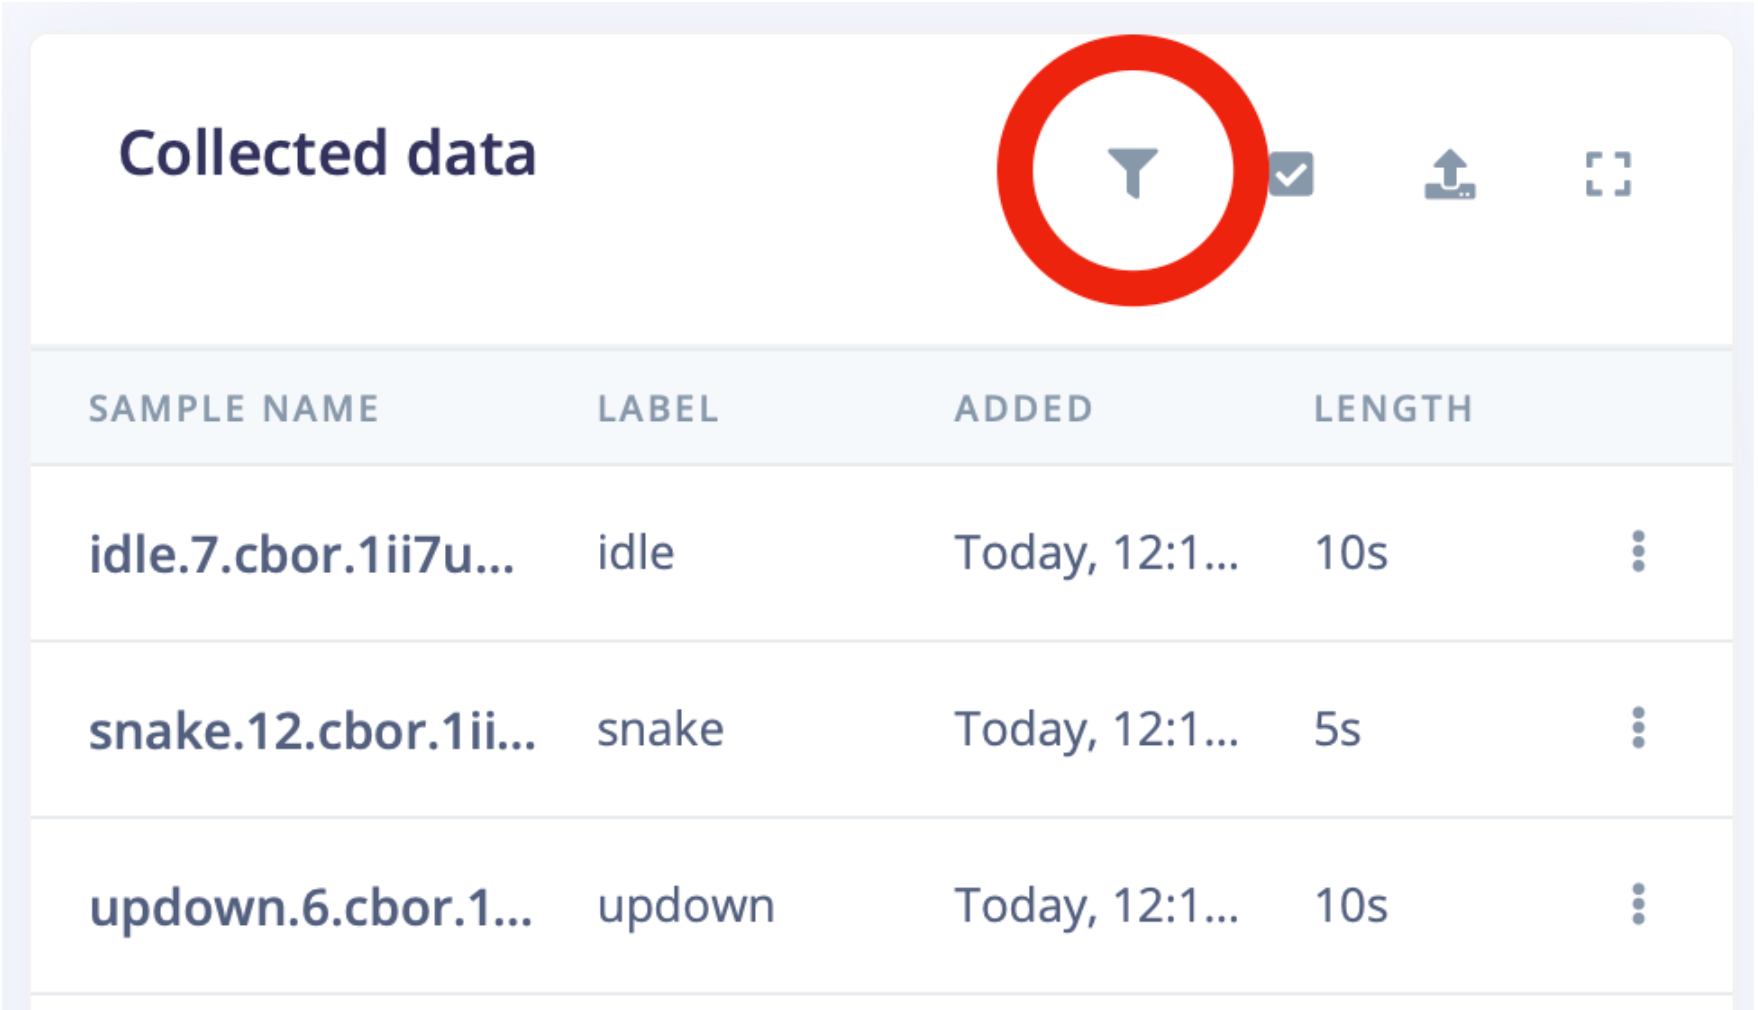Select the updown.6.cbor sample name
The height and width of the screenshot is (1010, 1758).
tap(311, 907)
